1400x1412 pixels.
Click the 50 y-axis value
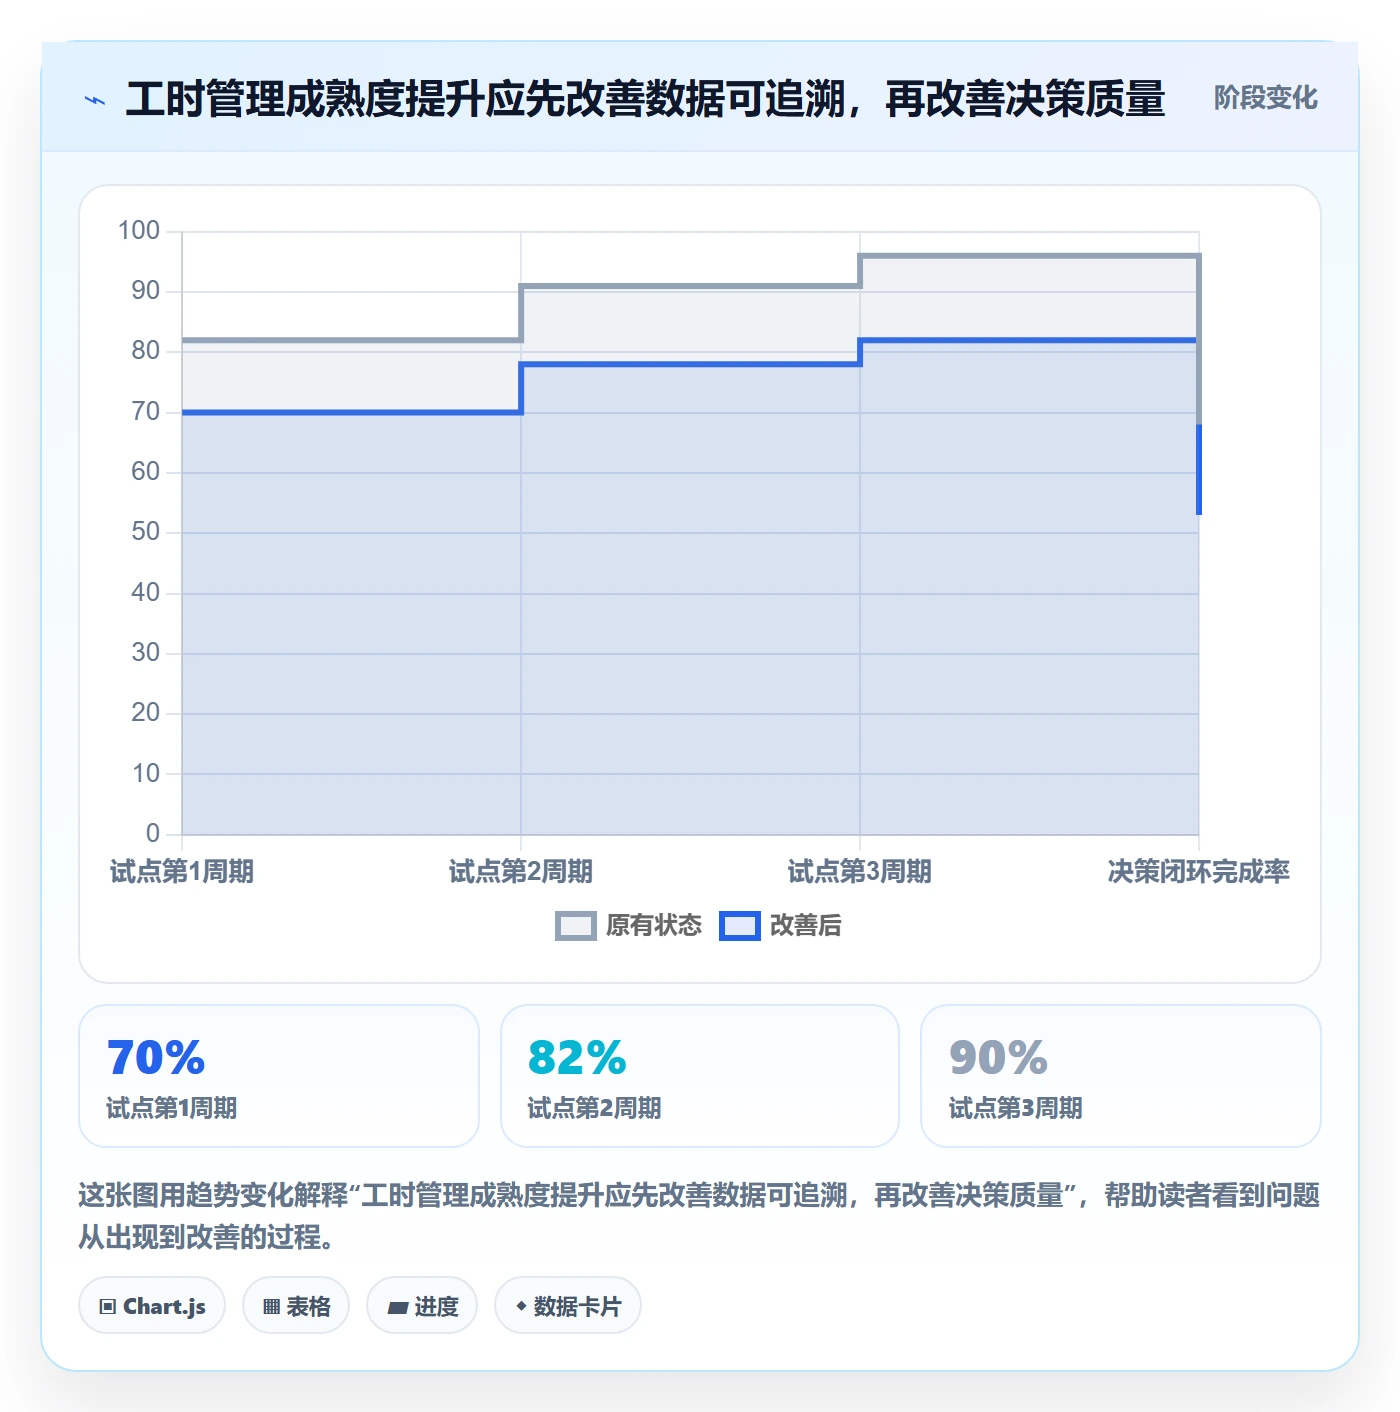146,531
